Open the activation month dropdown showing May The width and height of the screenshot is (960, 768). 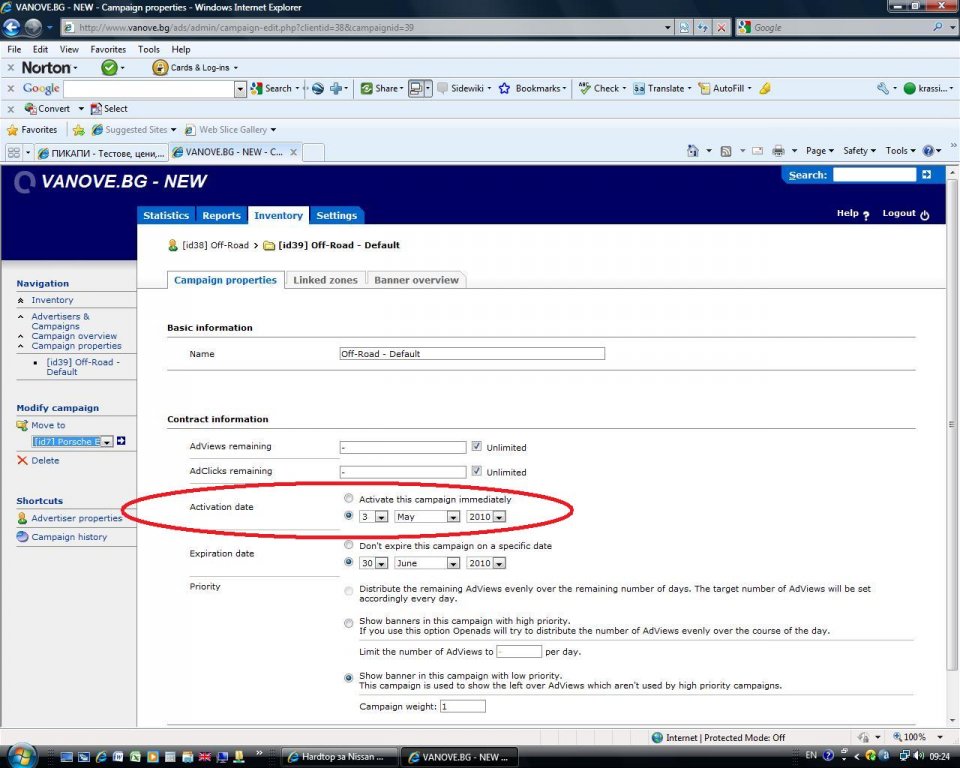coord(426,517)
